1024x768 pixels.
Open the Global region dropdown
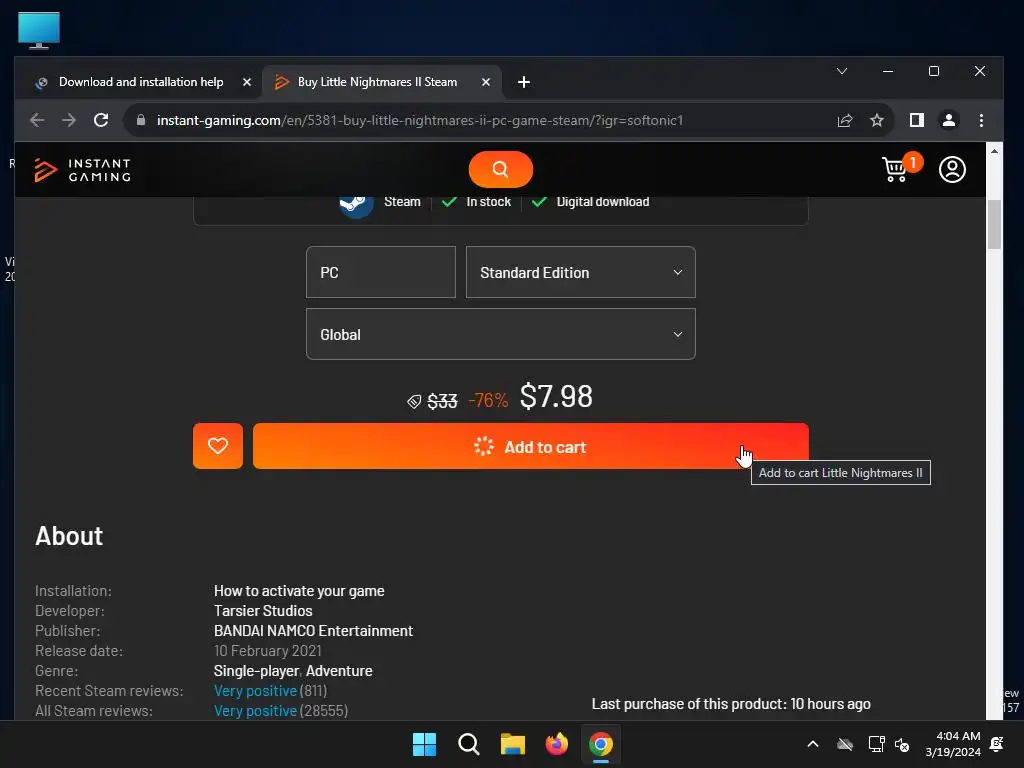(x=500, y=334)
